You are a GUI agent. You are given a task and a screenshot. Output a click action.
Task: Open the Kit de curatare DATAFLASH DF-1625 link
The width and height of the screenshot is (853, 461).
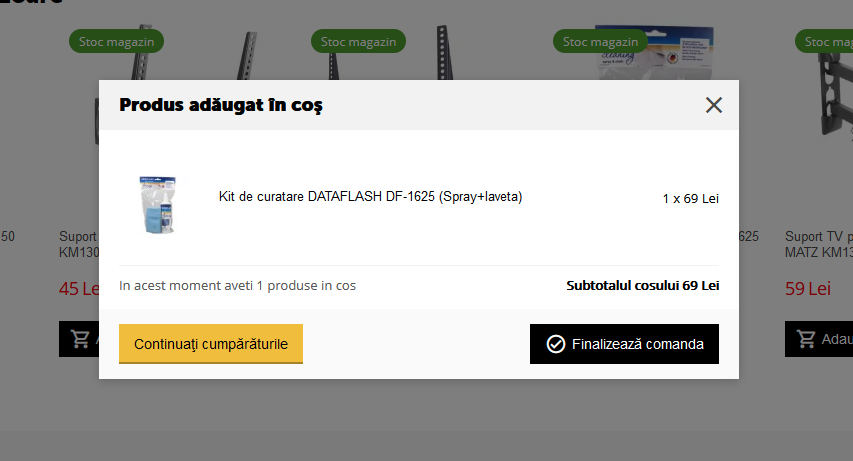370,196
